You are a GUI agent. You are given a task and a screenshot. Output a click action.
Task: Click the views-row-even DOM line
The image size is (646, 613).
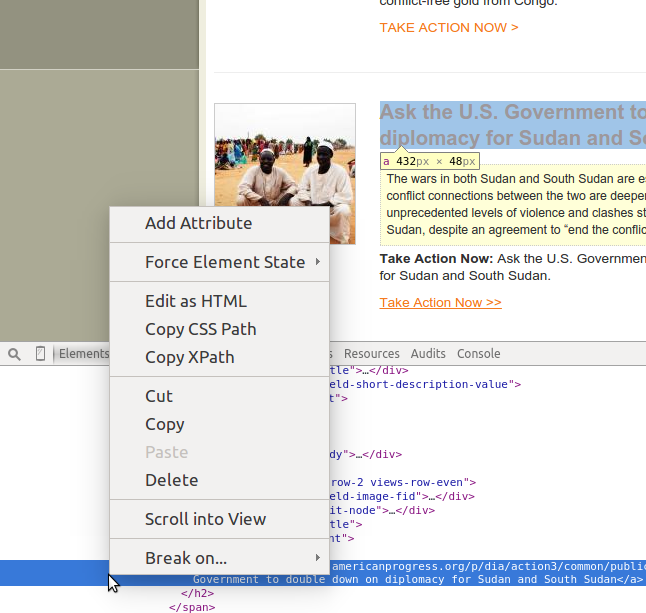pyautogui.click(x=403, y=482)
